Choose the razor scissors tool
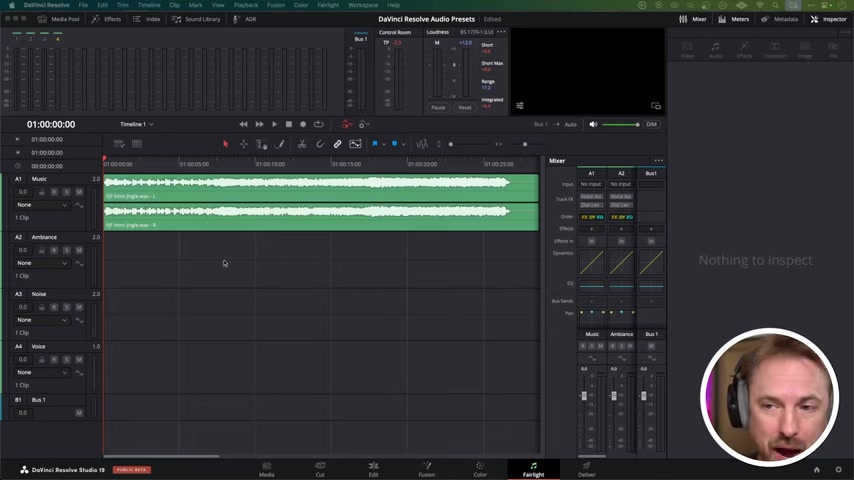The height and width of the screenshot is (480, 854). 302,144
